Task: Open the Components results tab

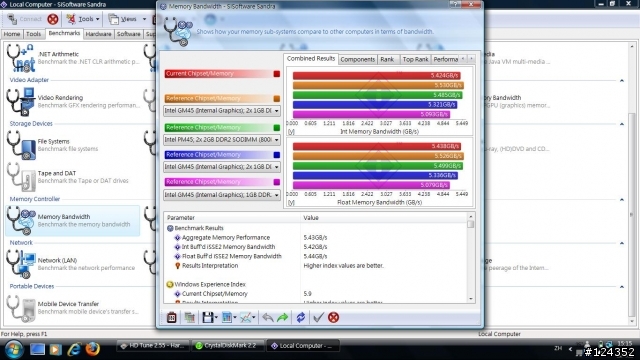Action: pos(358,59)
